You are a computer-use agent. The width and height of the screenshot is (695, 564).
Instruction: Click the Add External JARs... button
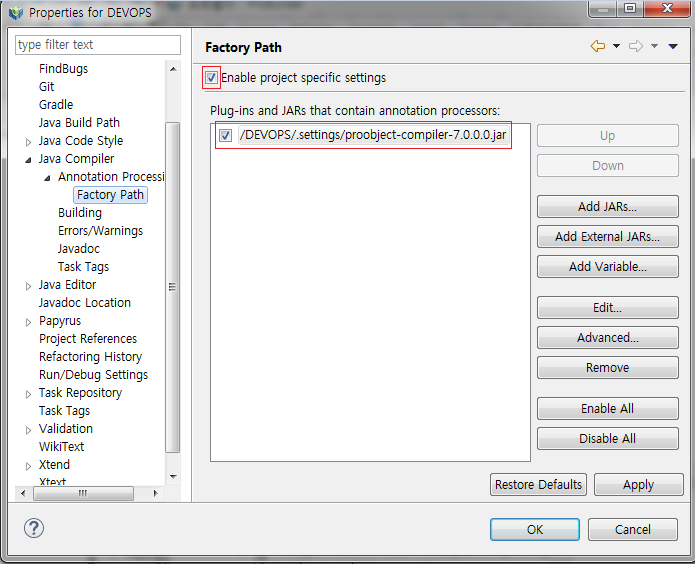[608, 237]
